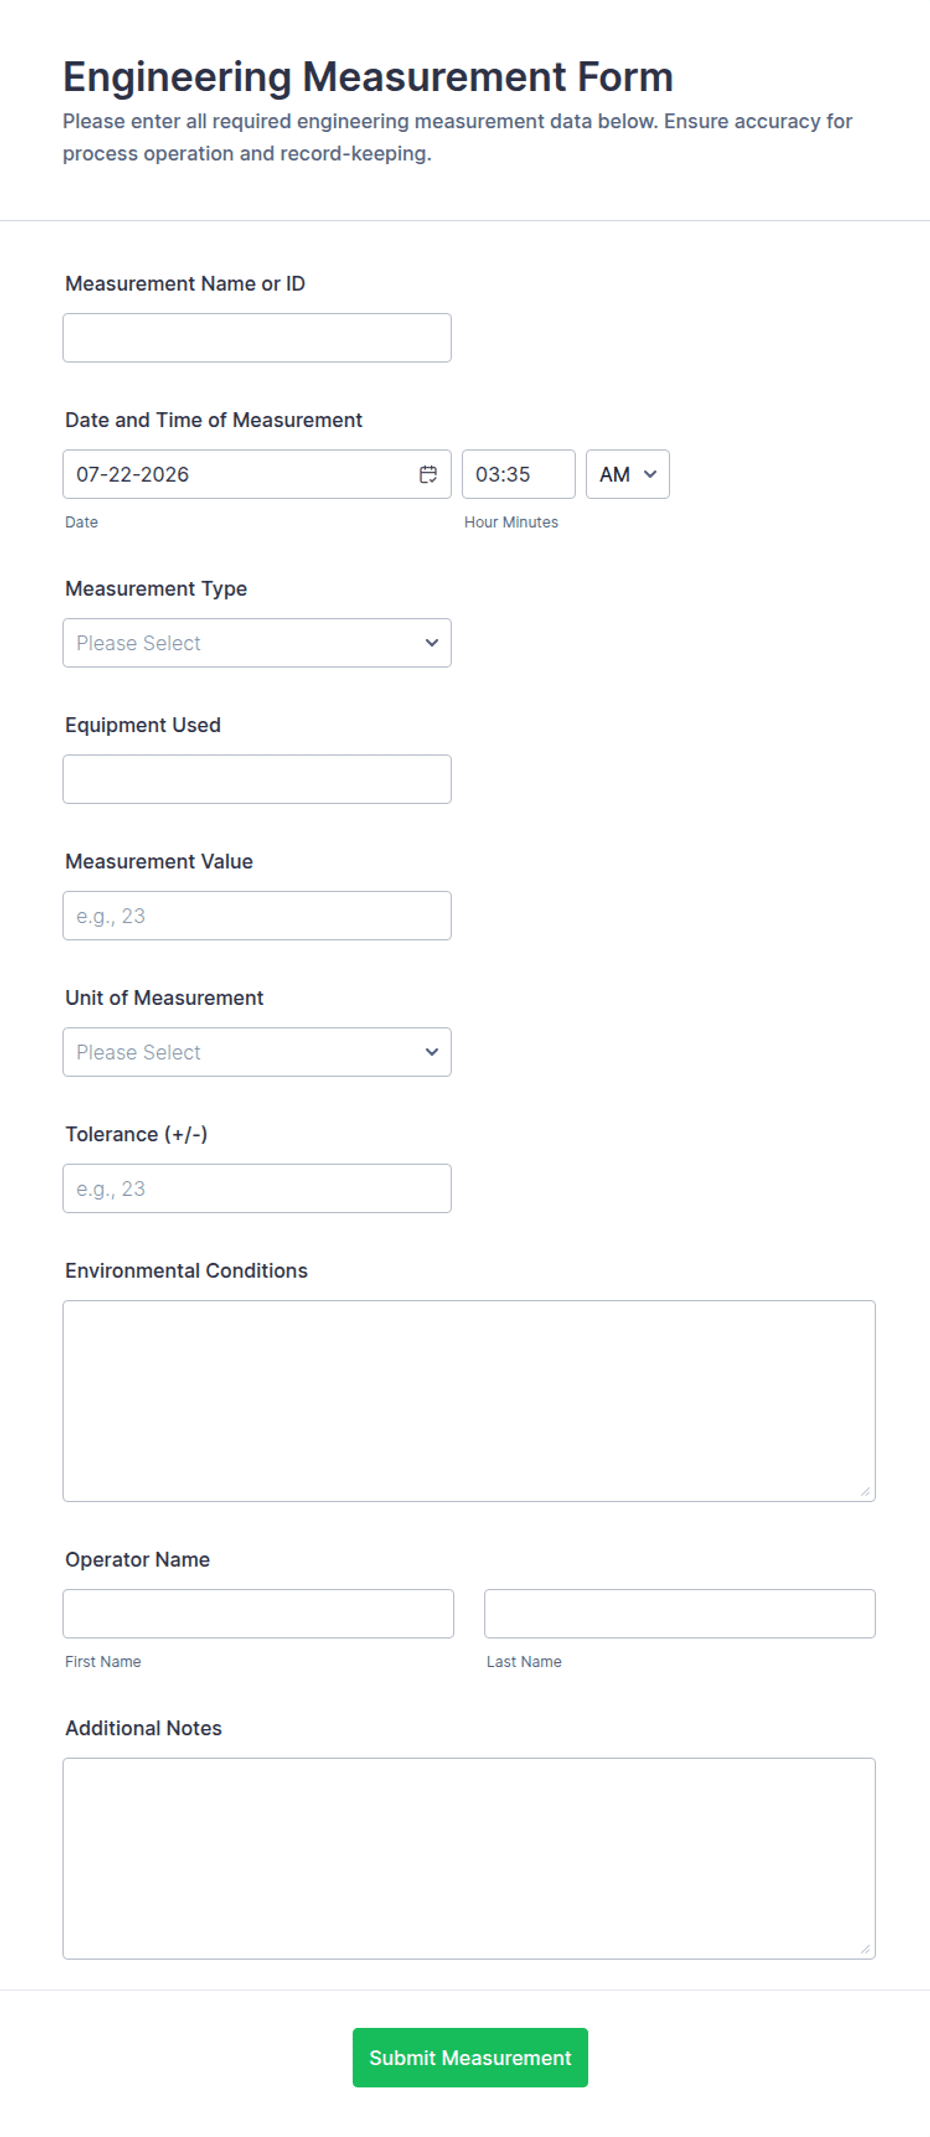The image size is (930, 2137).
Task: Click the operator Last Name field
Action: [x=680, y=1614]
